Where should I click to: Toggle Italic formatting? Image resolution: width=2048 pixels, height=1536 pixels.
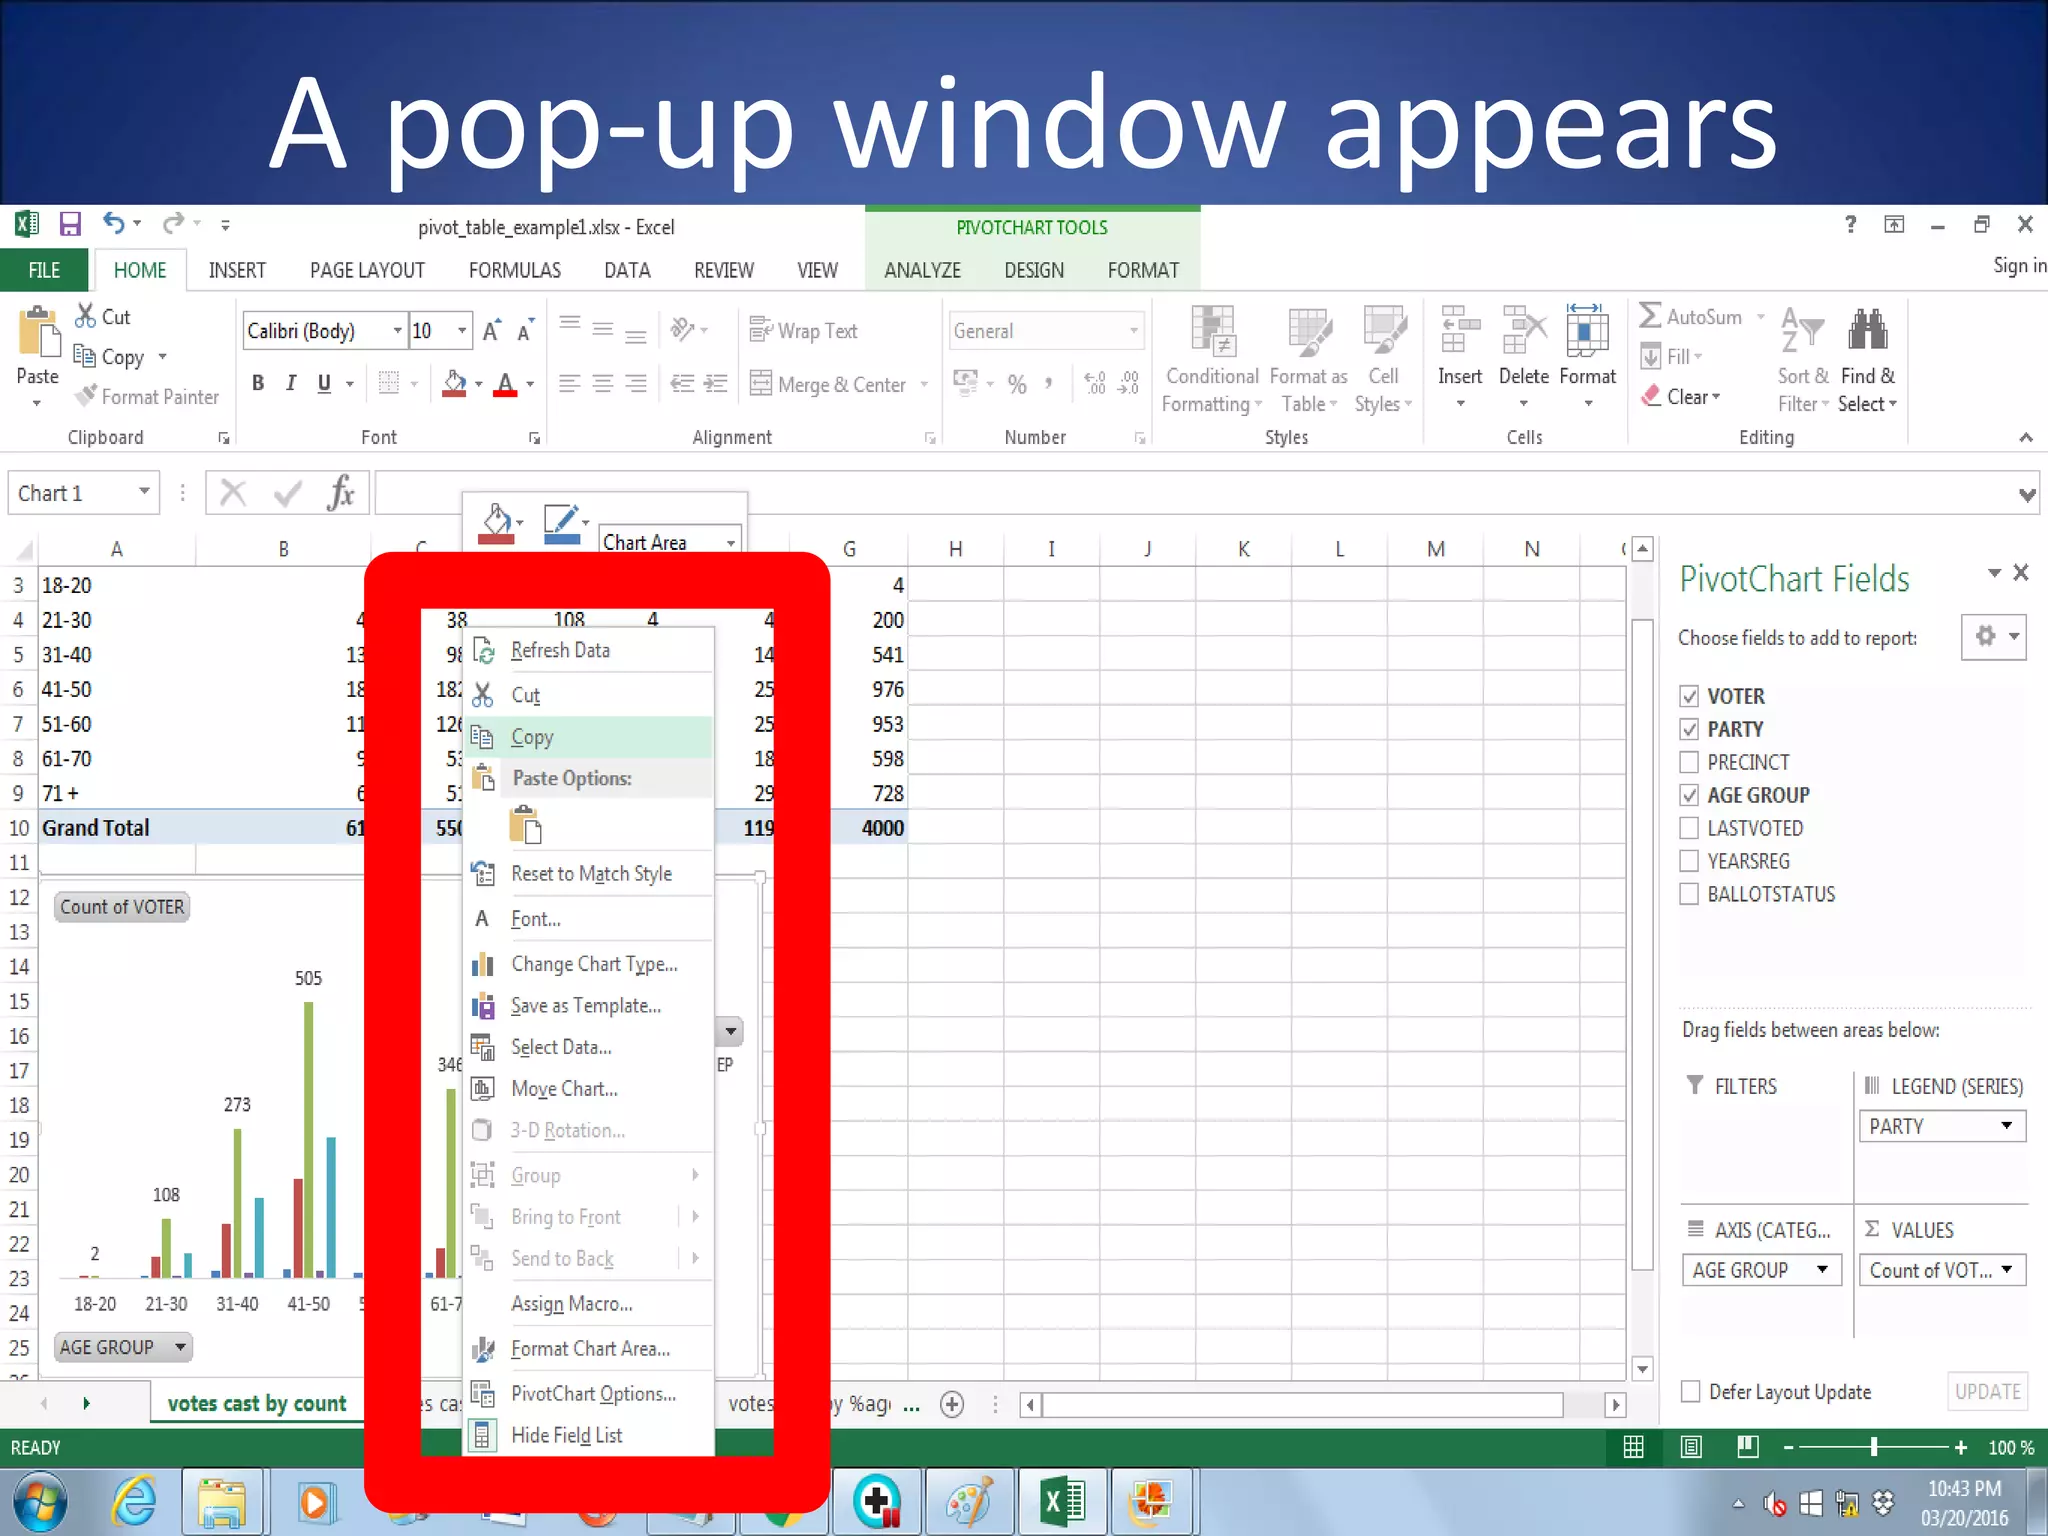[x=291, y=383]
